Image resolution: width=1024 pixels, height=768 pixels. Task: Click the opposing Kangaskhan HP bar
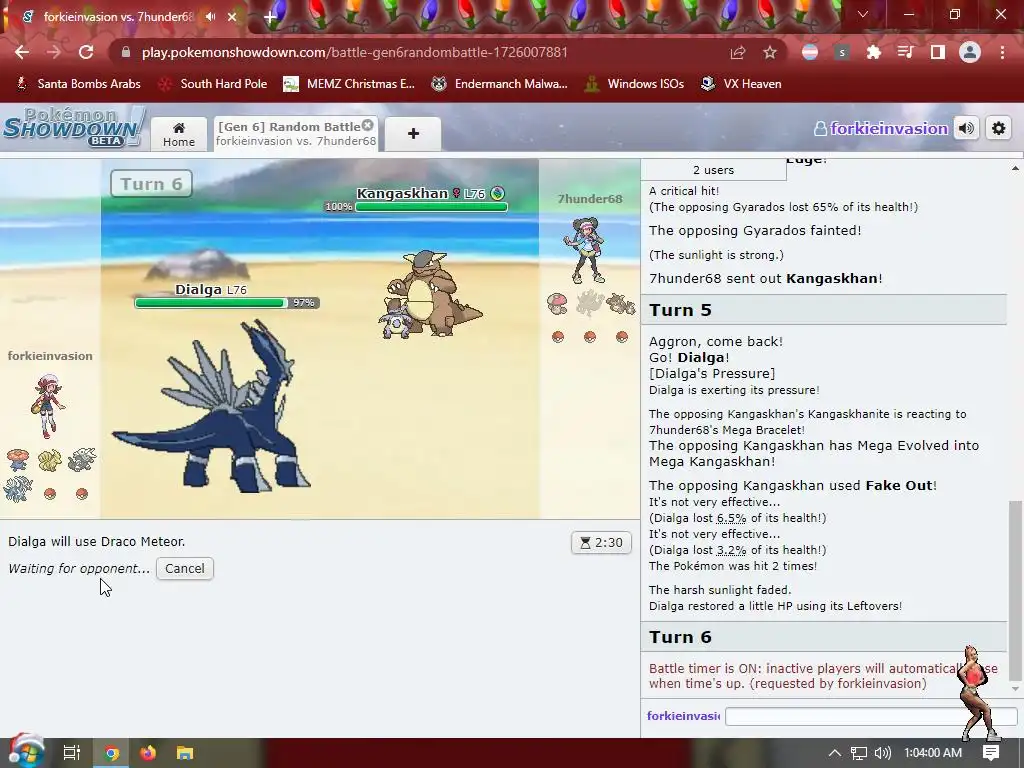(431, 207)
